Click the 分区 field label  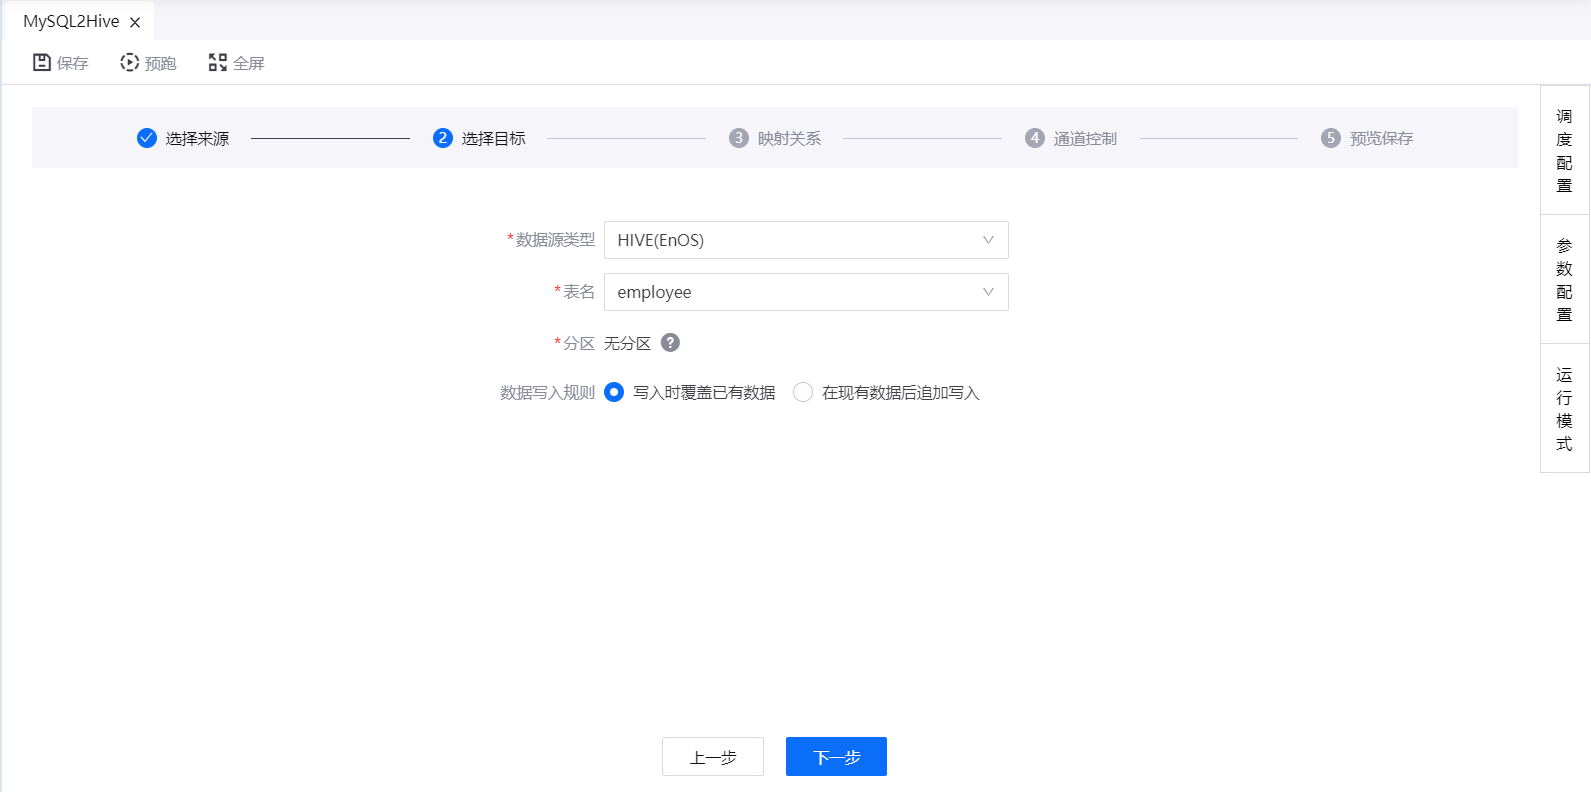coord(580,343)
